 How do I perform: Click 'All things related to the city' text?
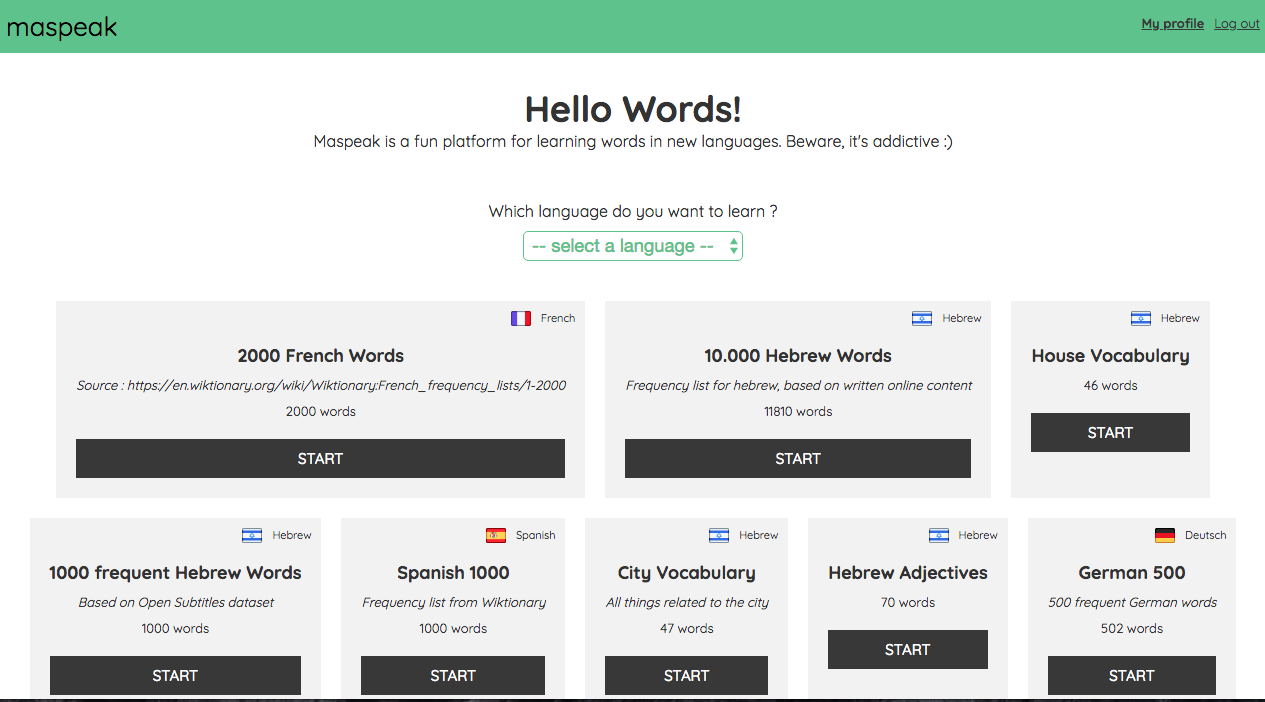687,602
